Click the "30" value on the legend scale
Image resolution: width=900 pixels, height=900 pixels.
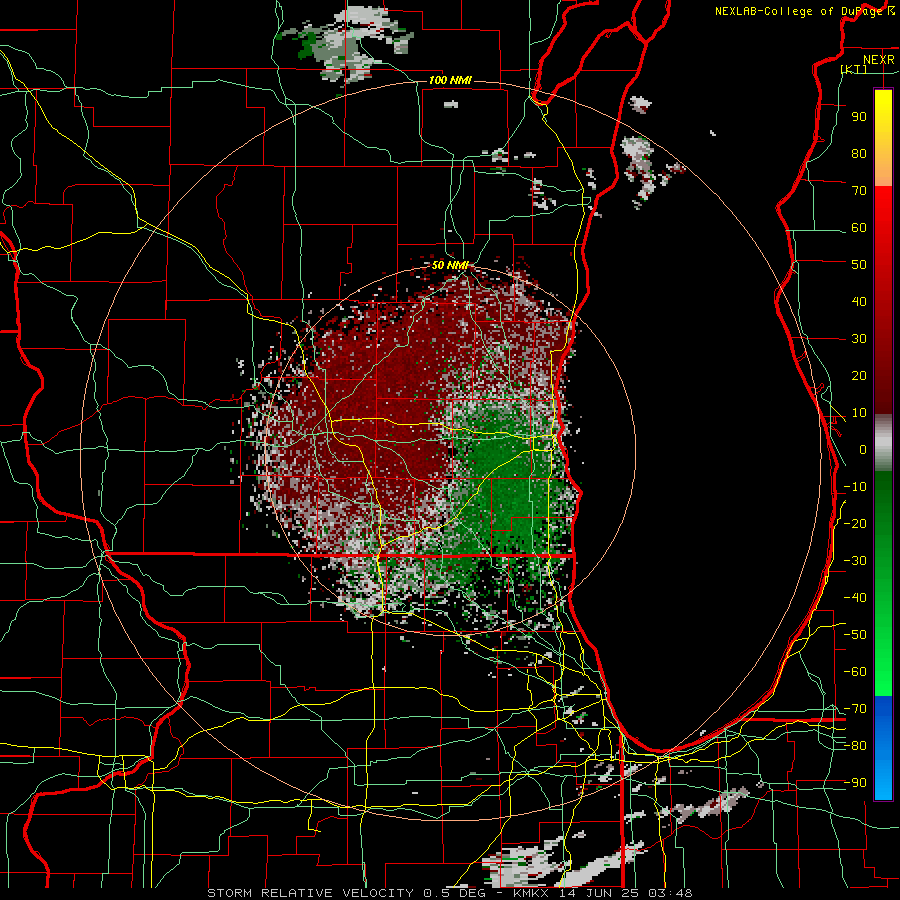859,339
